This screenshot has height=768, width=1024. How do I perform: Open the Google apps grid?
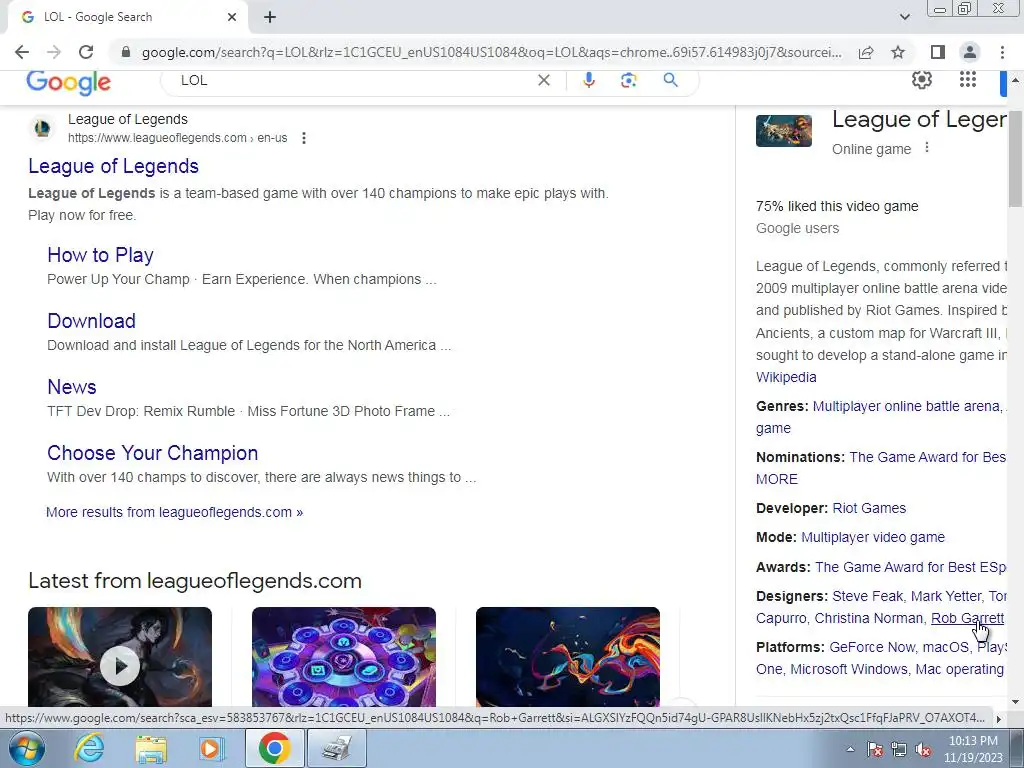pyautogui.click(x=968, y=80)
